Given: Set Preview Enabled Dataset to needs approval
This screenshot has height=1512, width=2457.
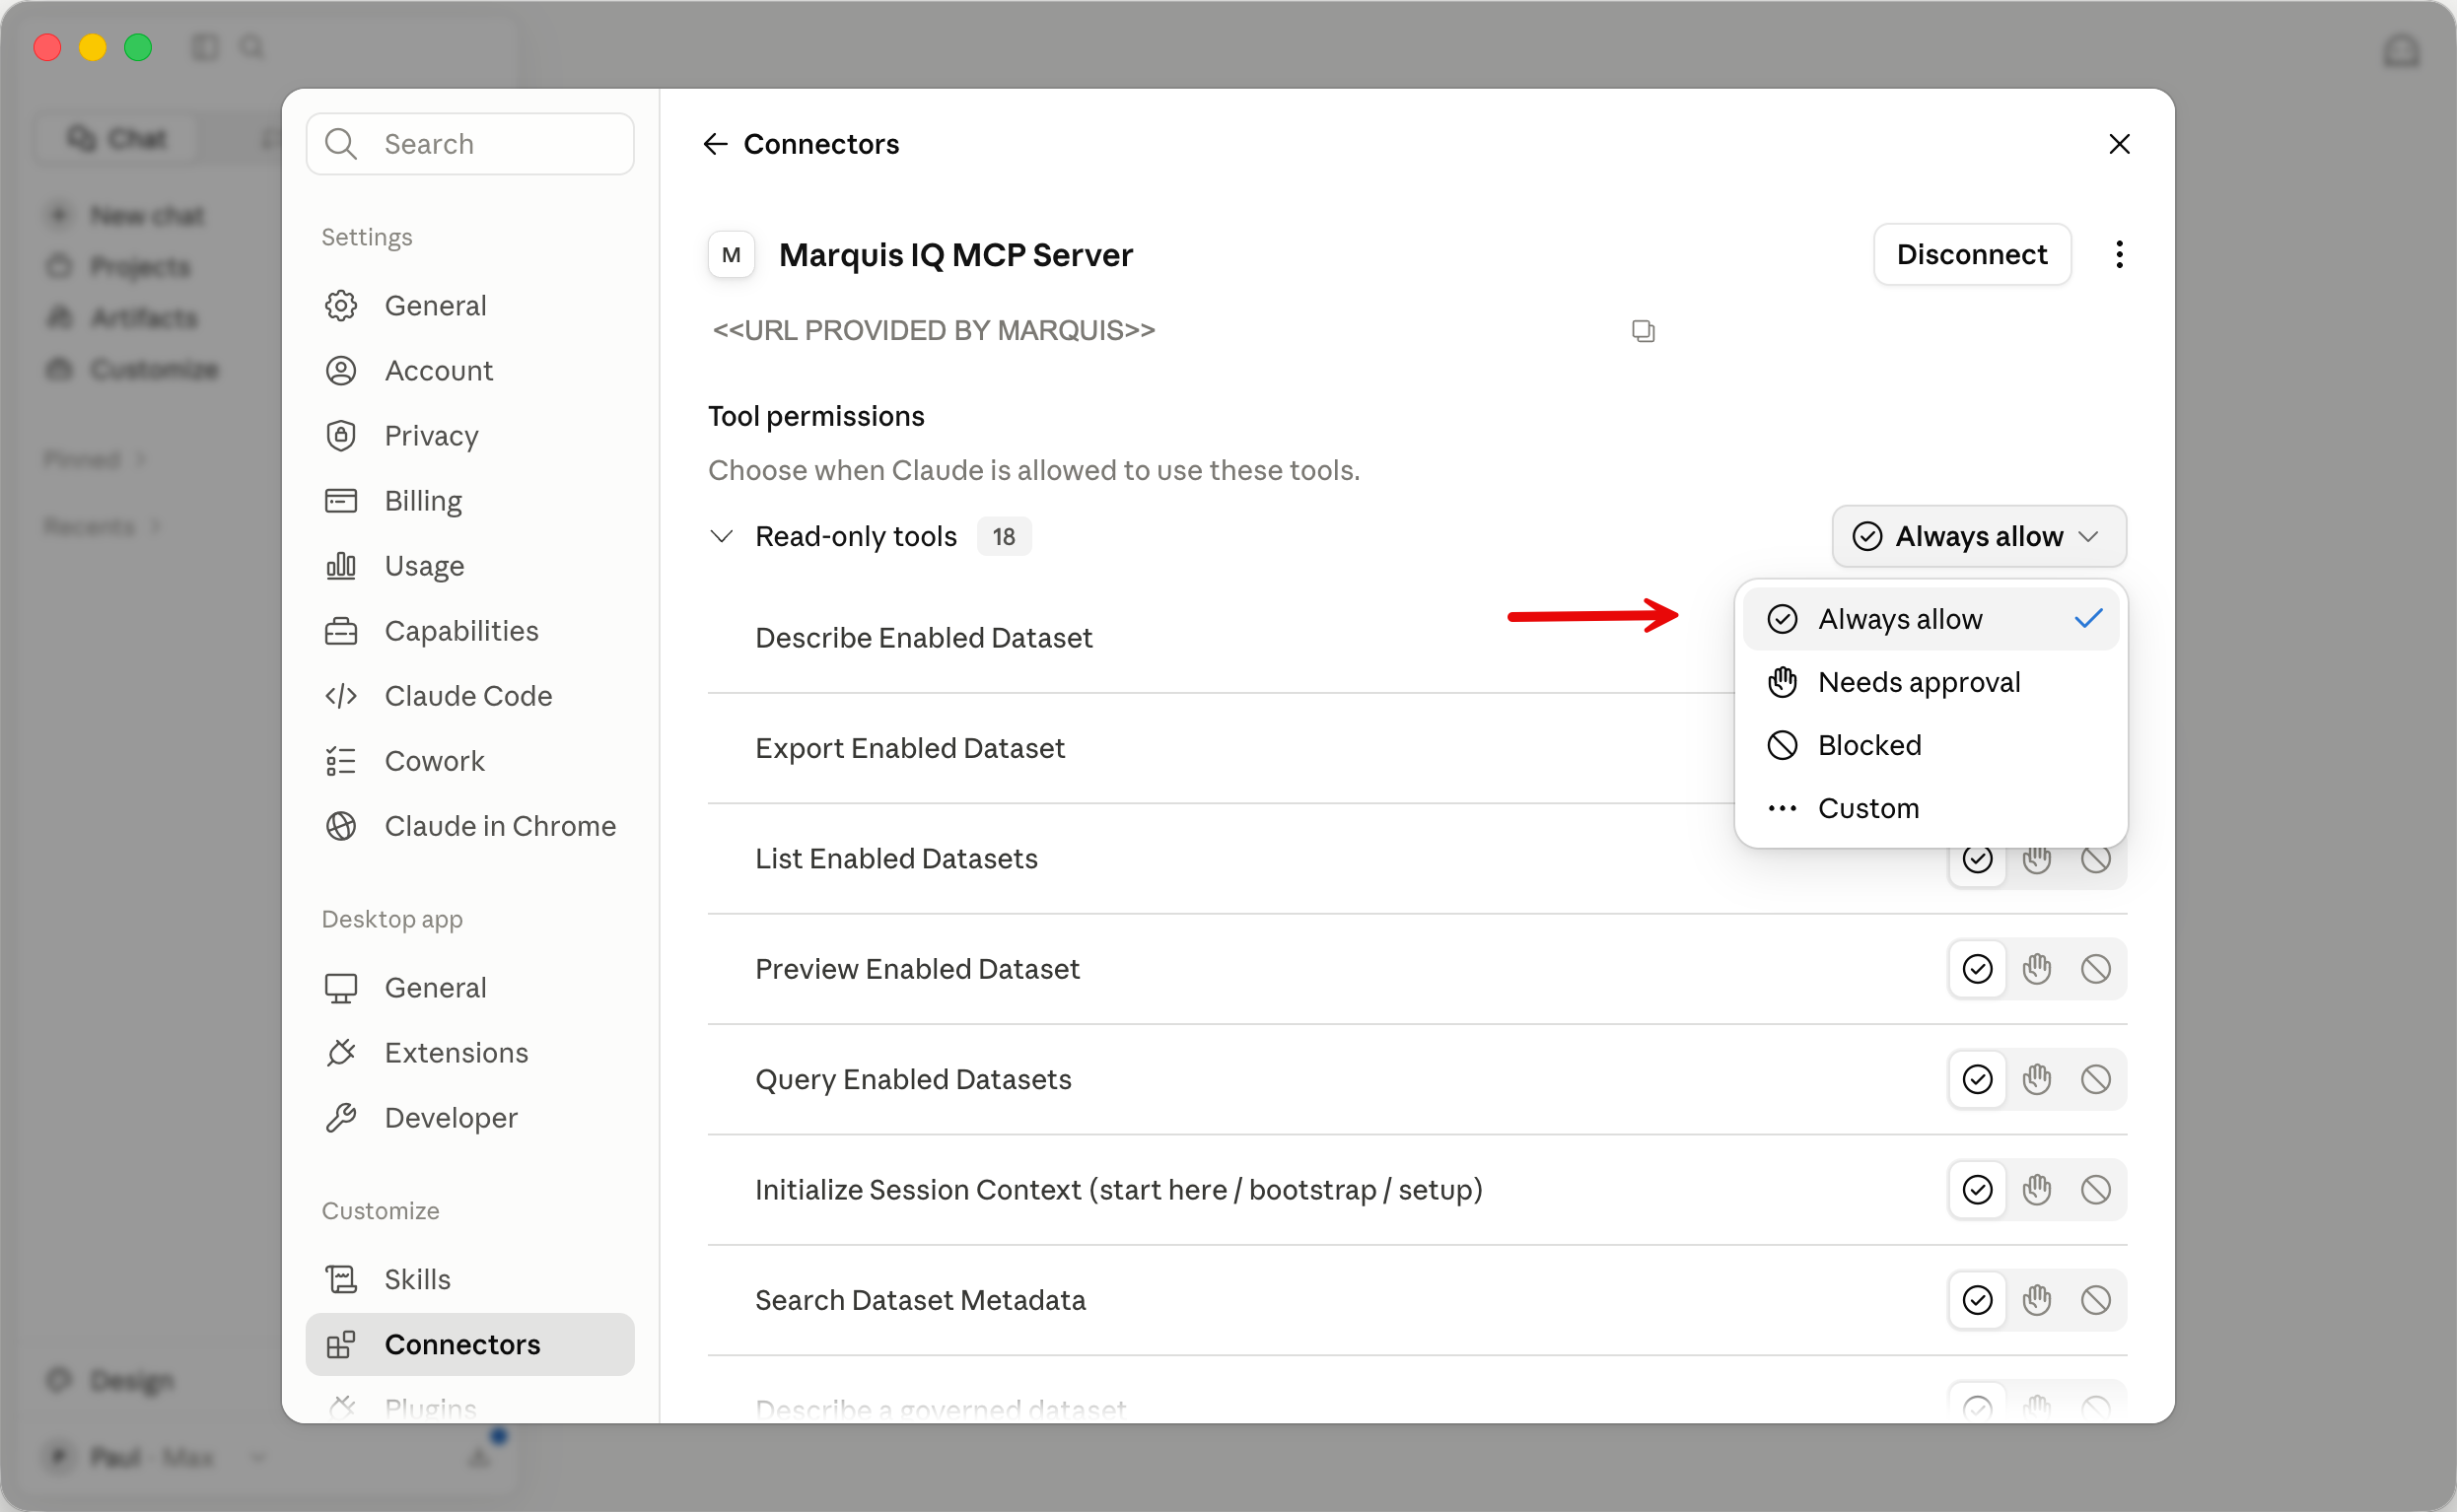Looking at the screenshot, I should (2037, 969).
